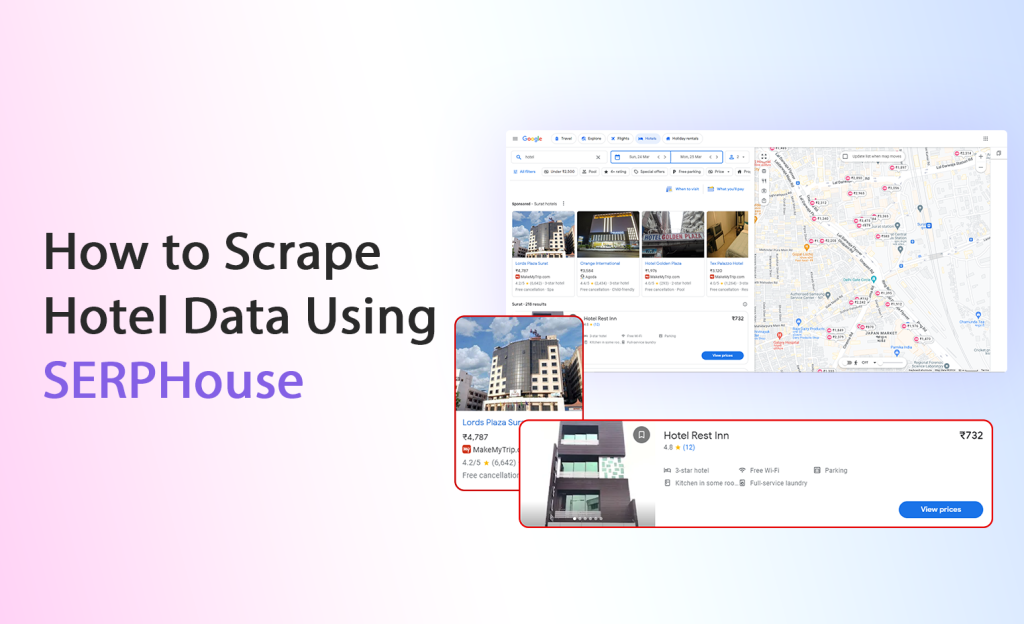The image size is (1024, 624).
Task: Click the Full-service laundry amenity in enlarged card
Action: click(773, 483)
